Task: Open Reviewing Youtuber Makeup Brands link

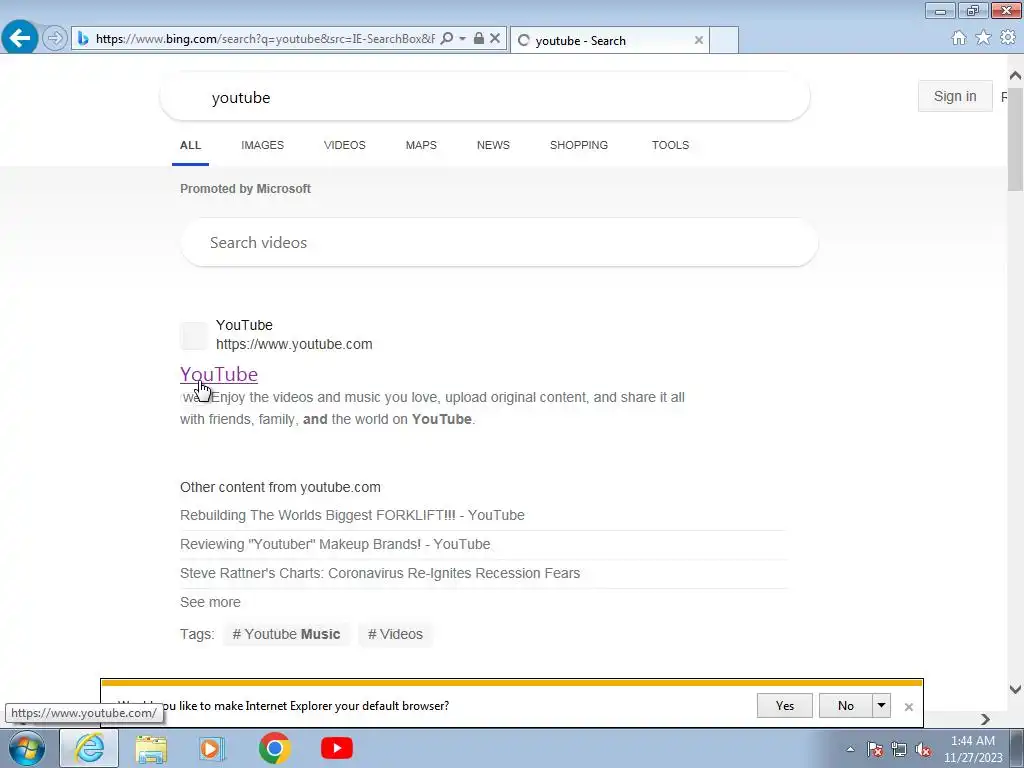Action: coord(335,544)
